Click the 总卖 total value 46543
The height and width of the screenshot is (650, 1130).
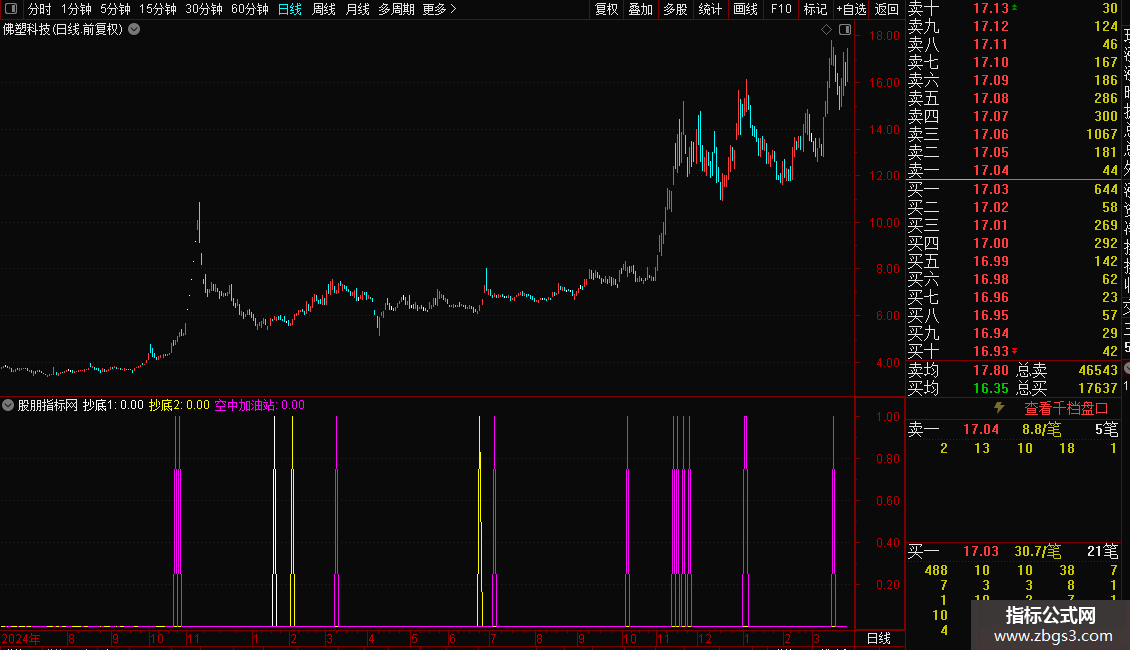point(1098,370)
